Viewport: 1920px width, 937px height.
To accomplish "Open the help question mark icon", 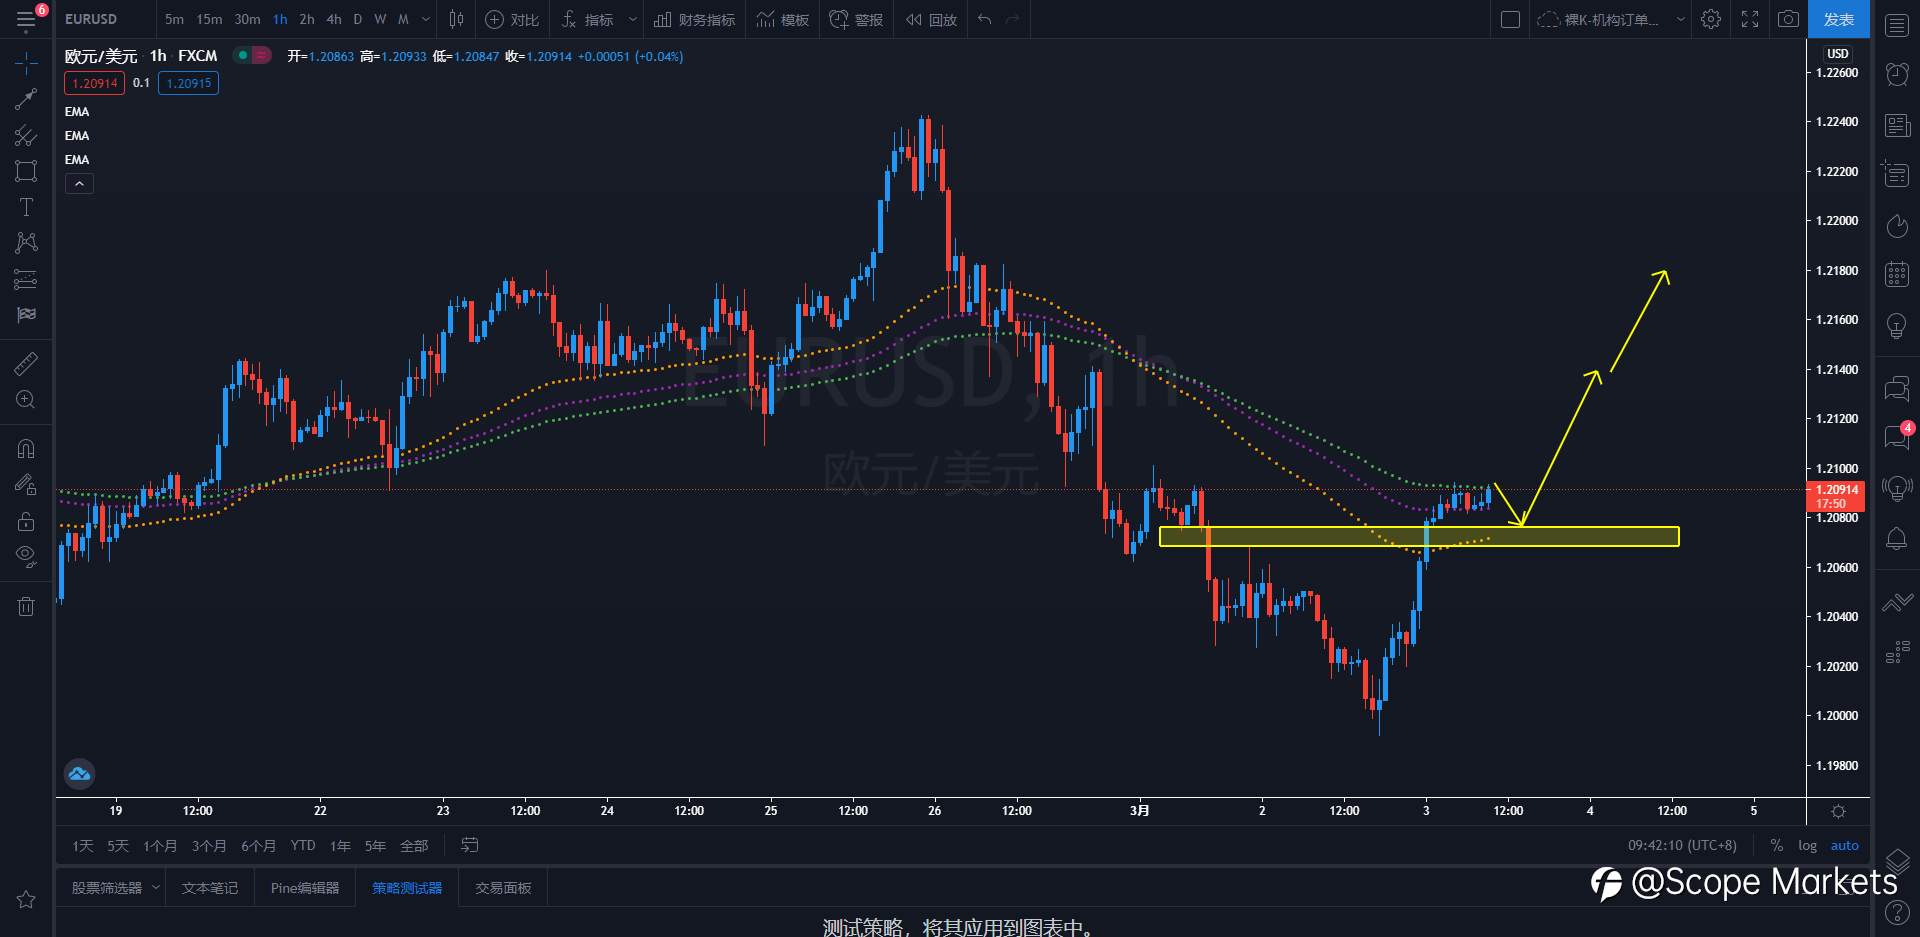I will (x=1897, y=912).
